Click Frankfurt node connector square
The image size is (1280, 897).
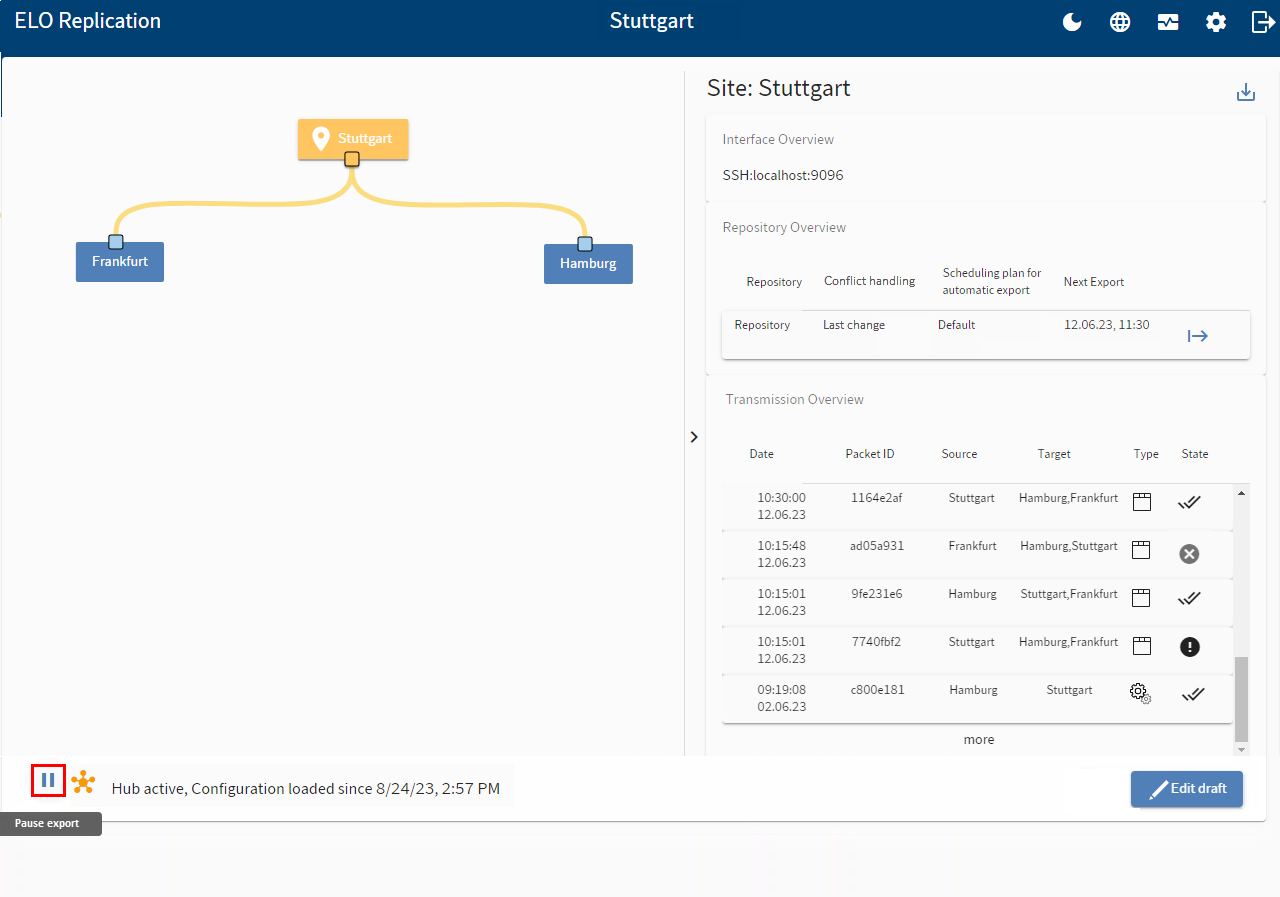point(116,241)
